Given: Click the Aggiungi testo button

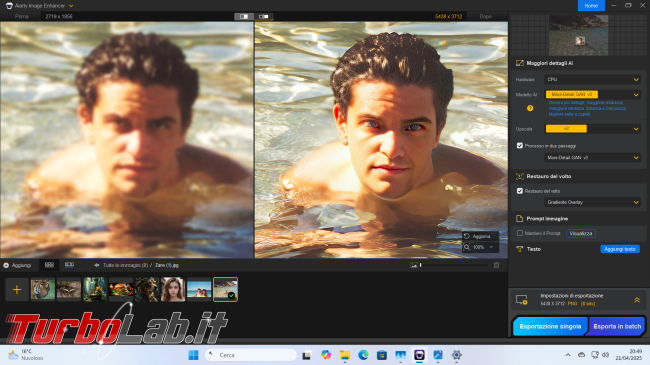Looking at the screenshot, I should pos(620,249).
